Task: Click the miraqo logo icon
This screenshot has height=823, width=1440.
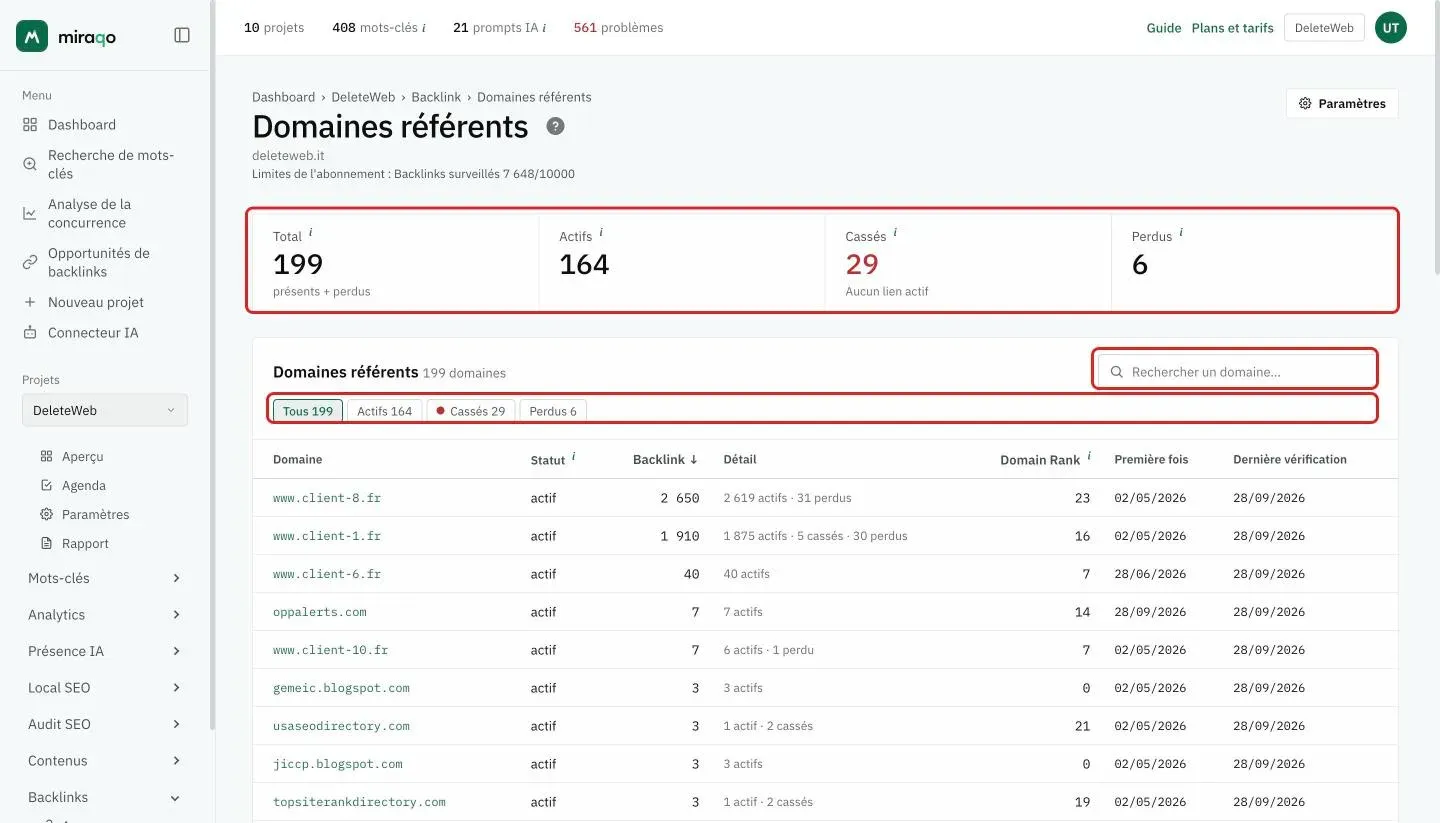Action: pyautogui.click(x=33, y=36)
